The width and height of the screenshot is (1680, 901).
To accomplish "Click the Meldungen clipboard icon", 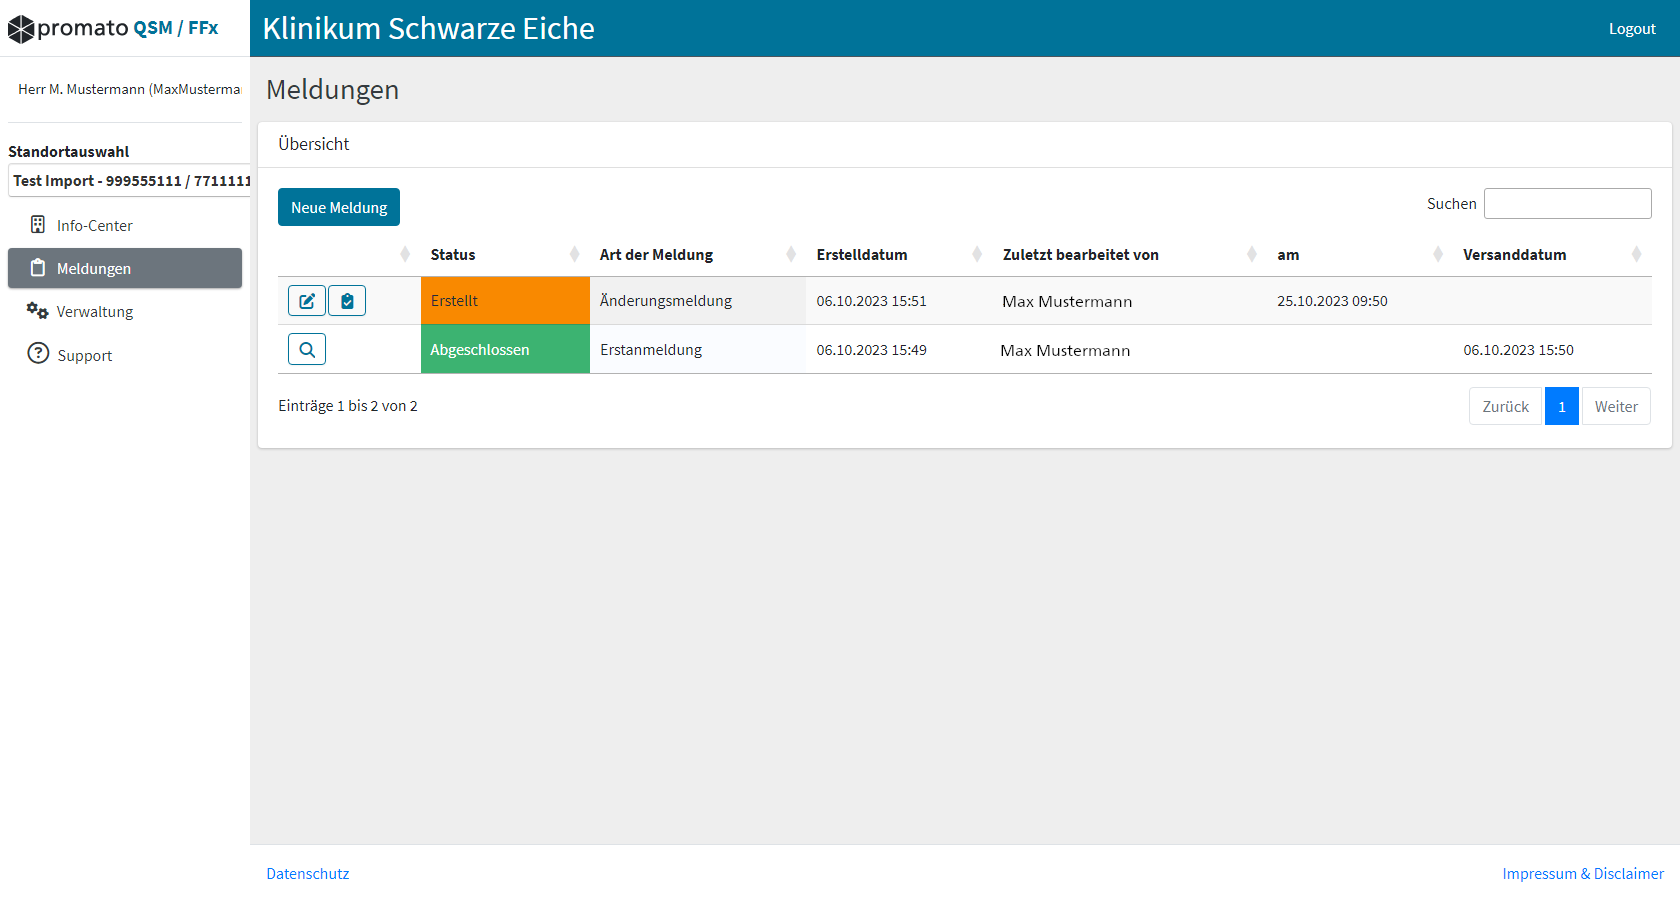I will point(38,268).
